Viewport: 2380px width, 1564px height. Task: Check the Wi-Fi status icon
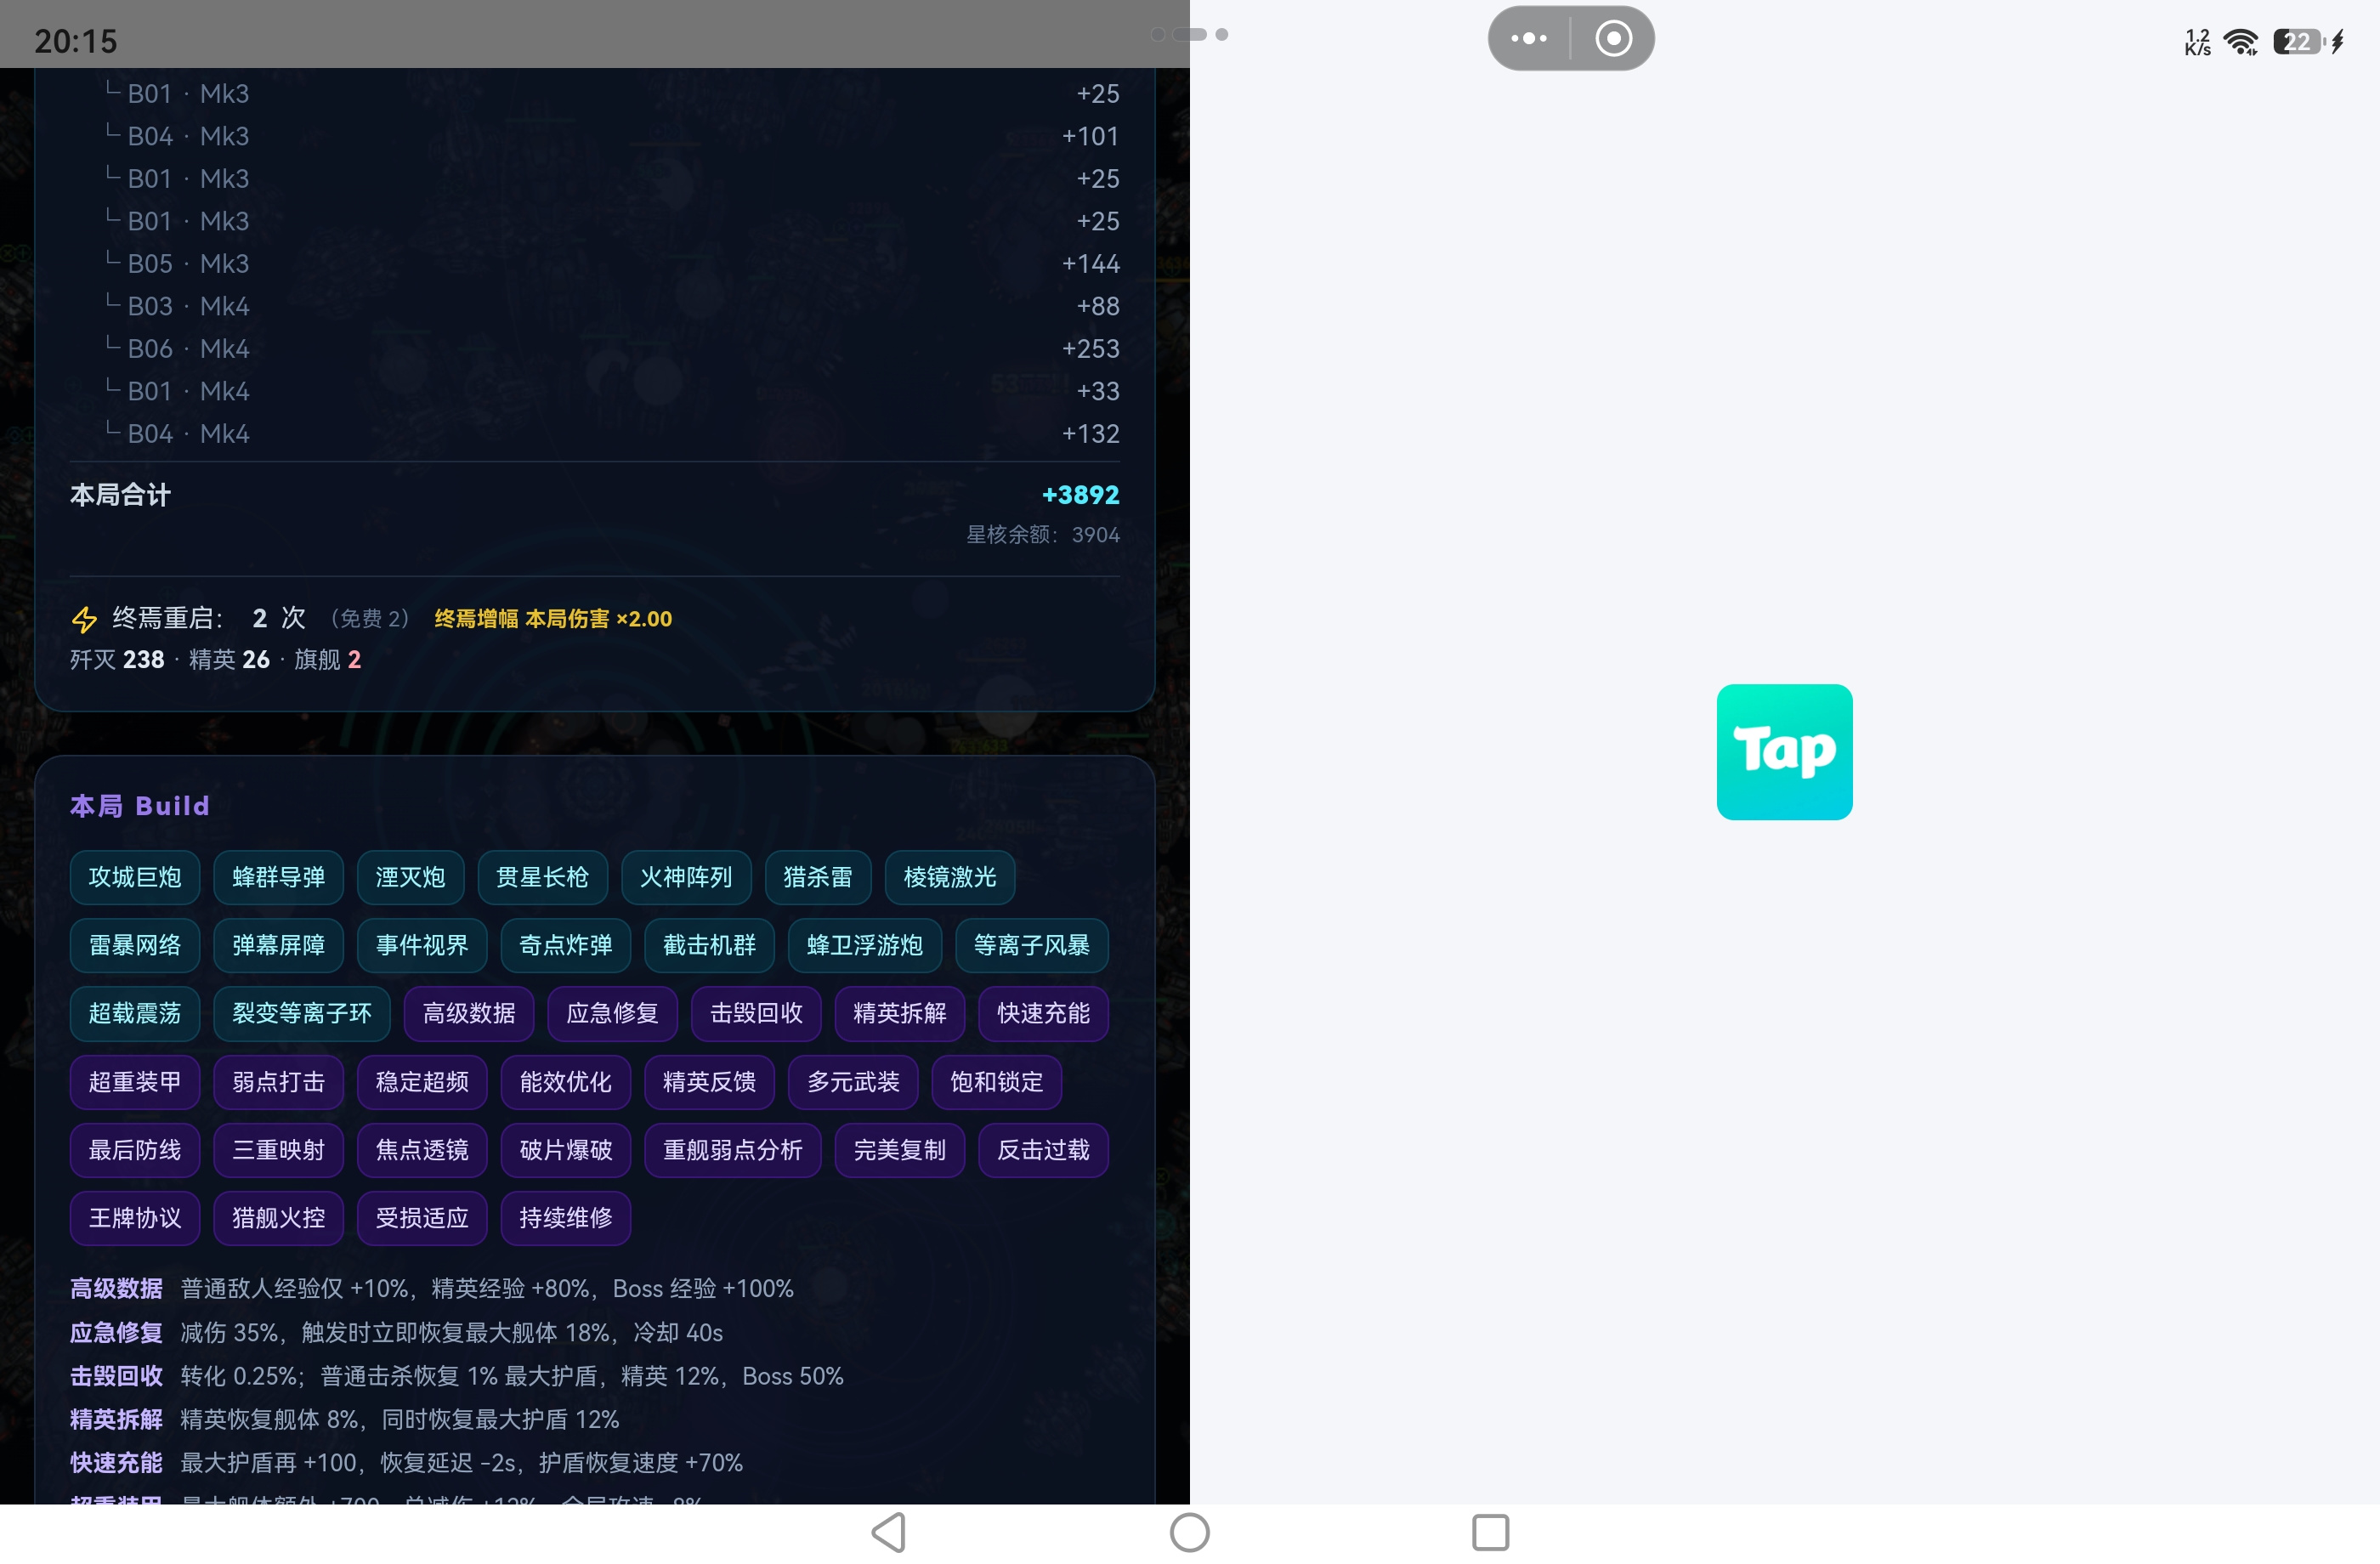(x=2241, y=41)
